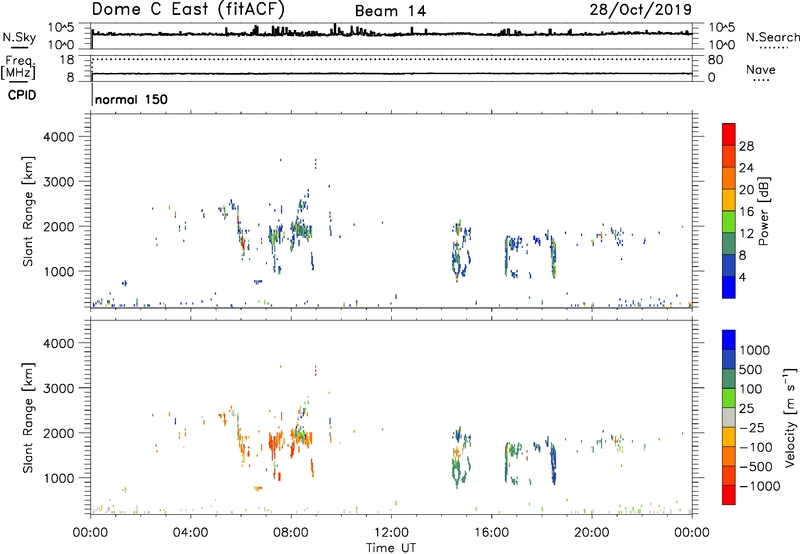
Task: Click the "Beam 14" label
Action: 390,11
